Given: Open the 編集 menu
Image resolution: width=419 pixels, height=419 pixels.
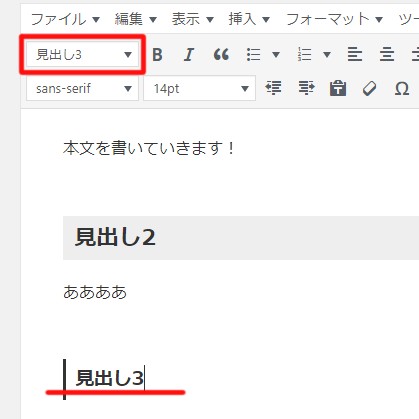Looking at the screenshot, I should 136,19.
